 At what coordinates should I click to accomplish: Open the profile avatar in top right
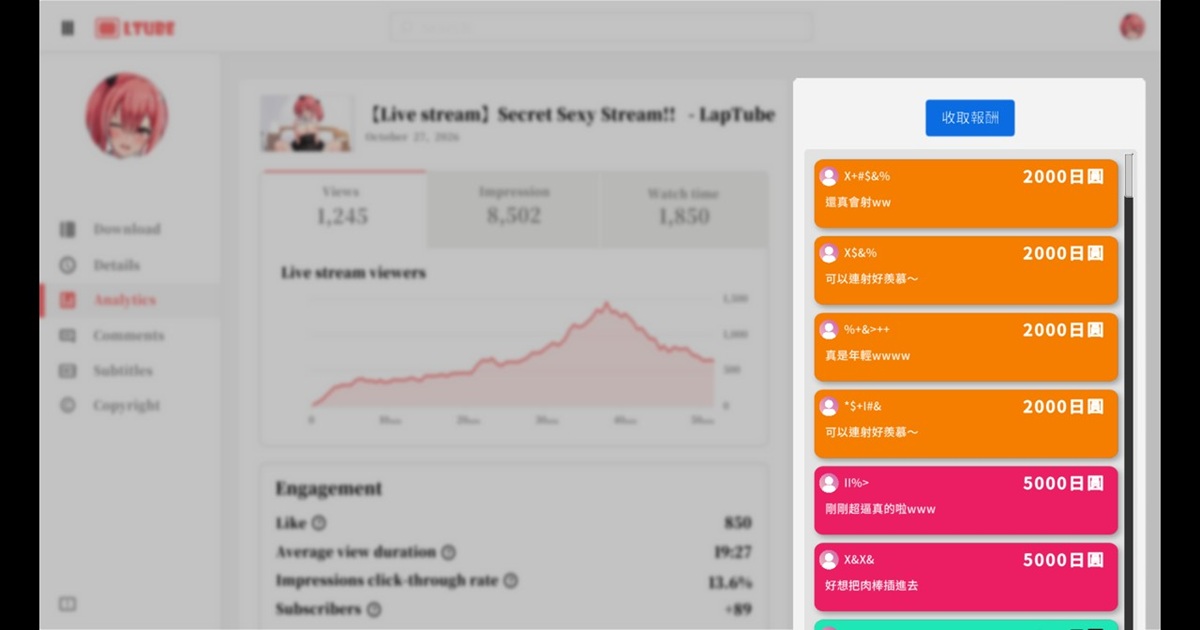pyautogui.click(x=1131, y=27)
